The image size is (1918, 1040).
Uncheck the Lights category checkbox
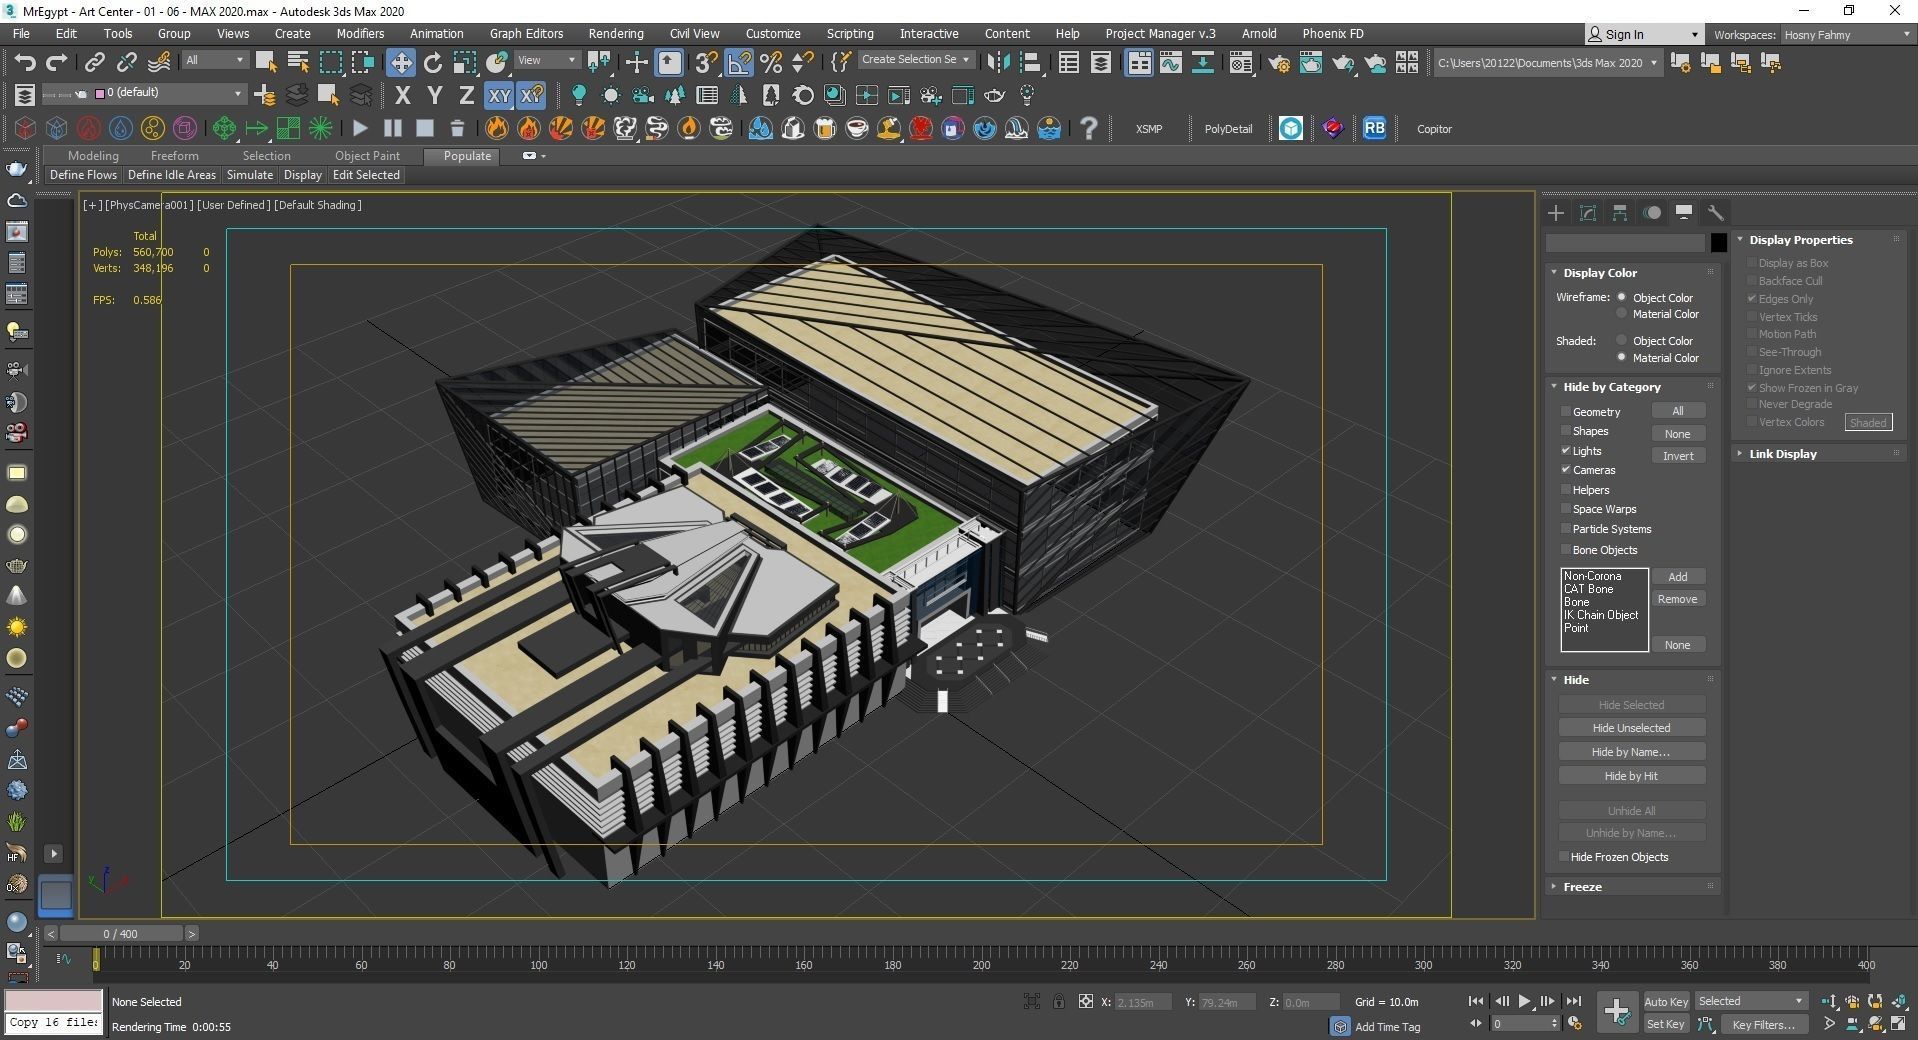1566,451
